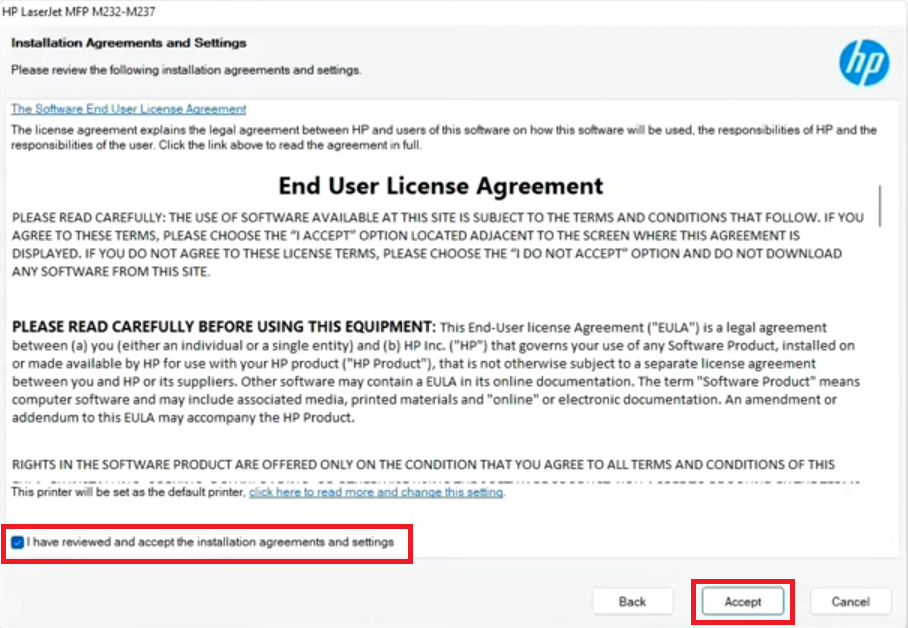Cancel the installation
The image size is (908, 628).
(851, 601)
